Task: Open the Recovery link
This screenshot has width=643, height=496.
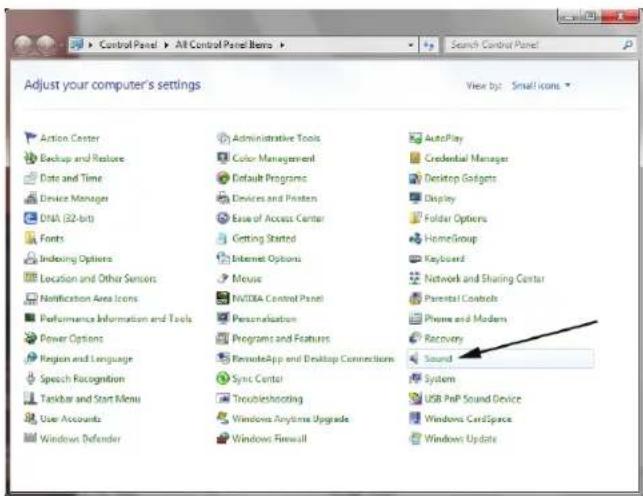Action: (x=443, y=339)
